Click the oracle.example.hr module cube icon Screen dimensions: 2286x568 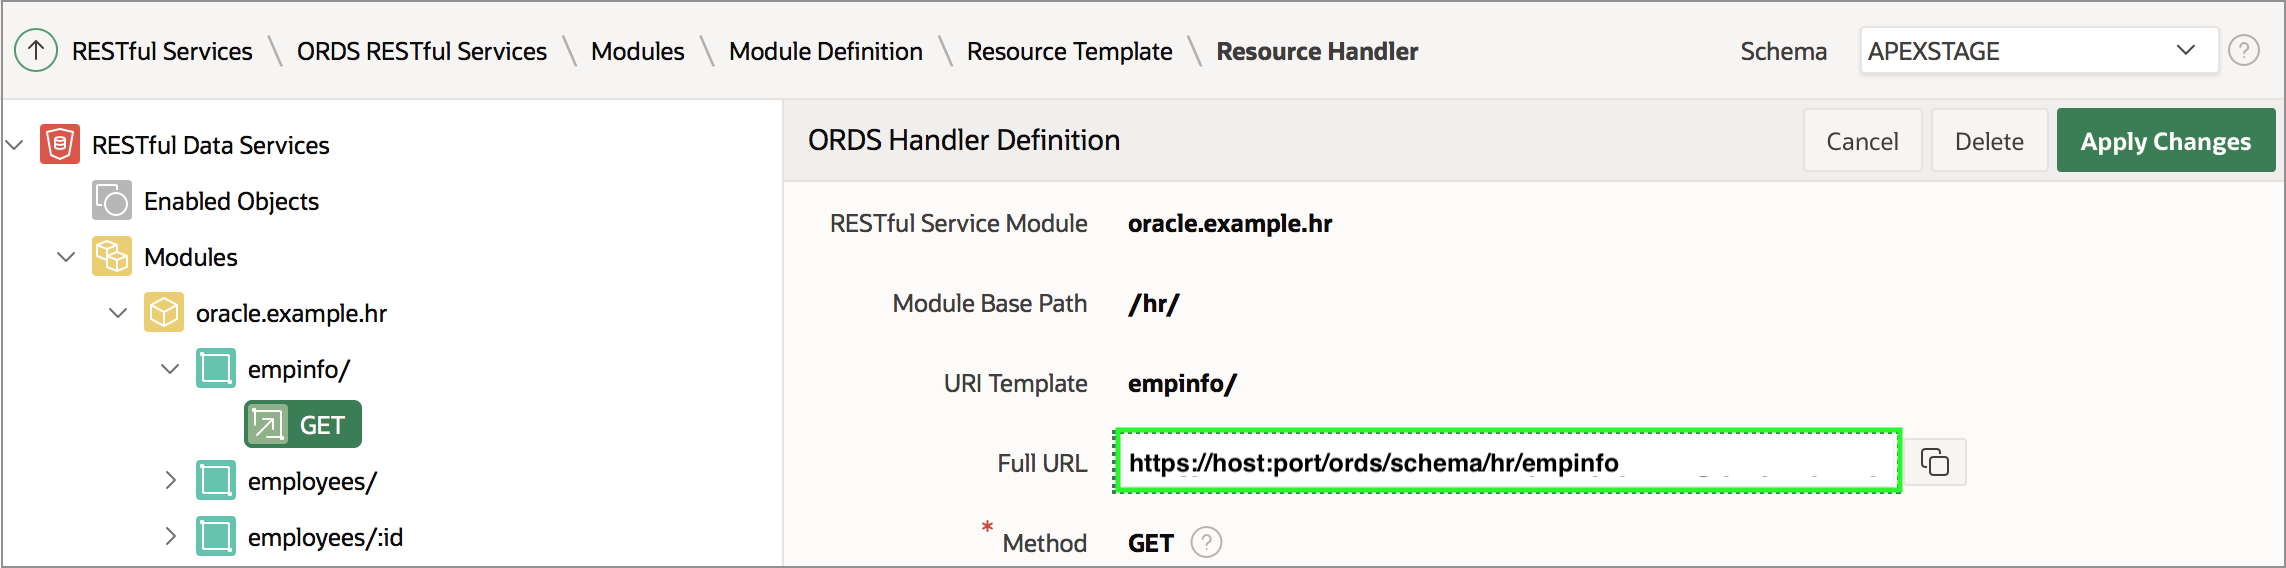(x=164, y=313)
